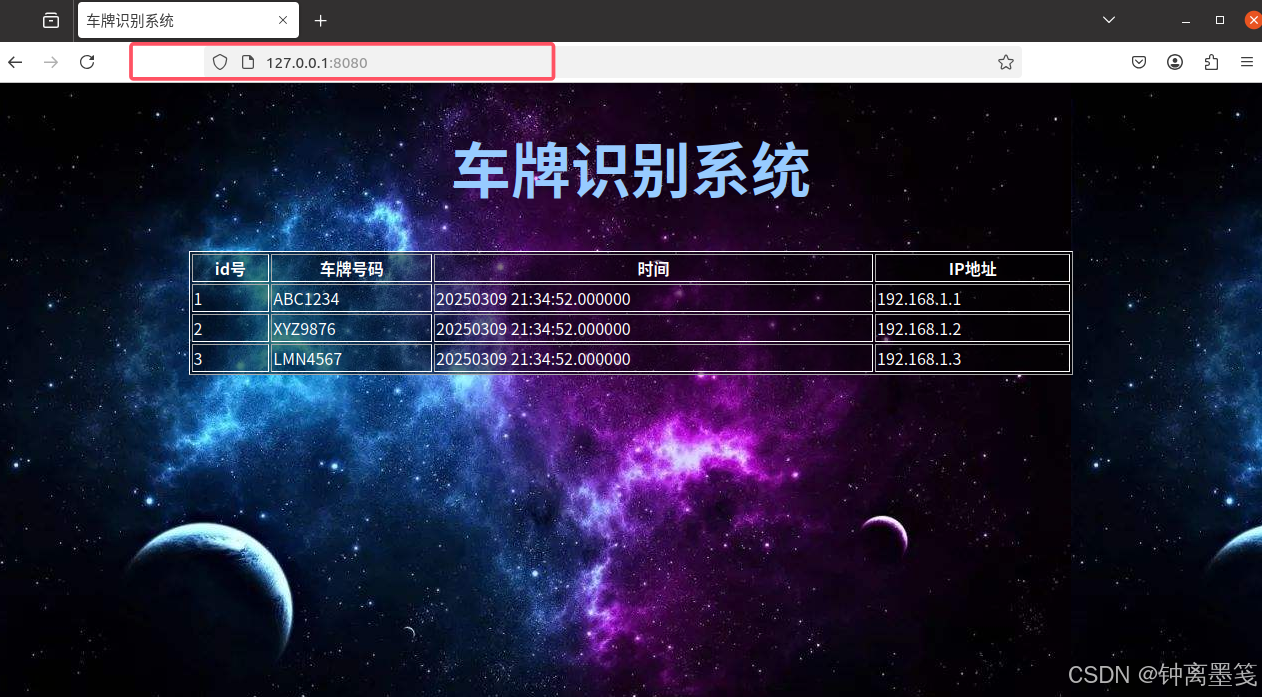Screen dimensions: 1262x697
Task: Click id cell 3 in LMN4567 row
Action: (230, 358)
